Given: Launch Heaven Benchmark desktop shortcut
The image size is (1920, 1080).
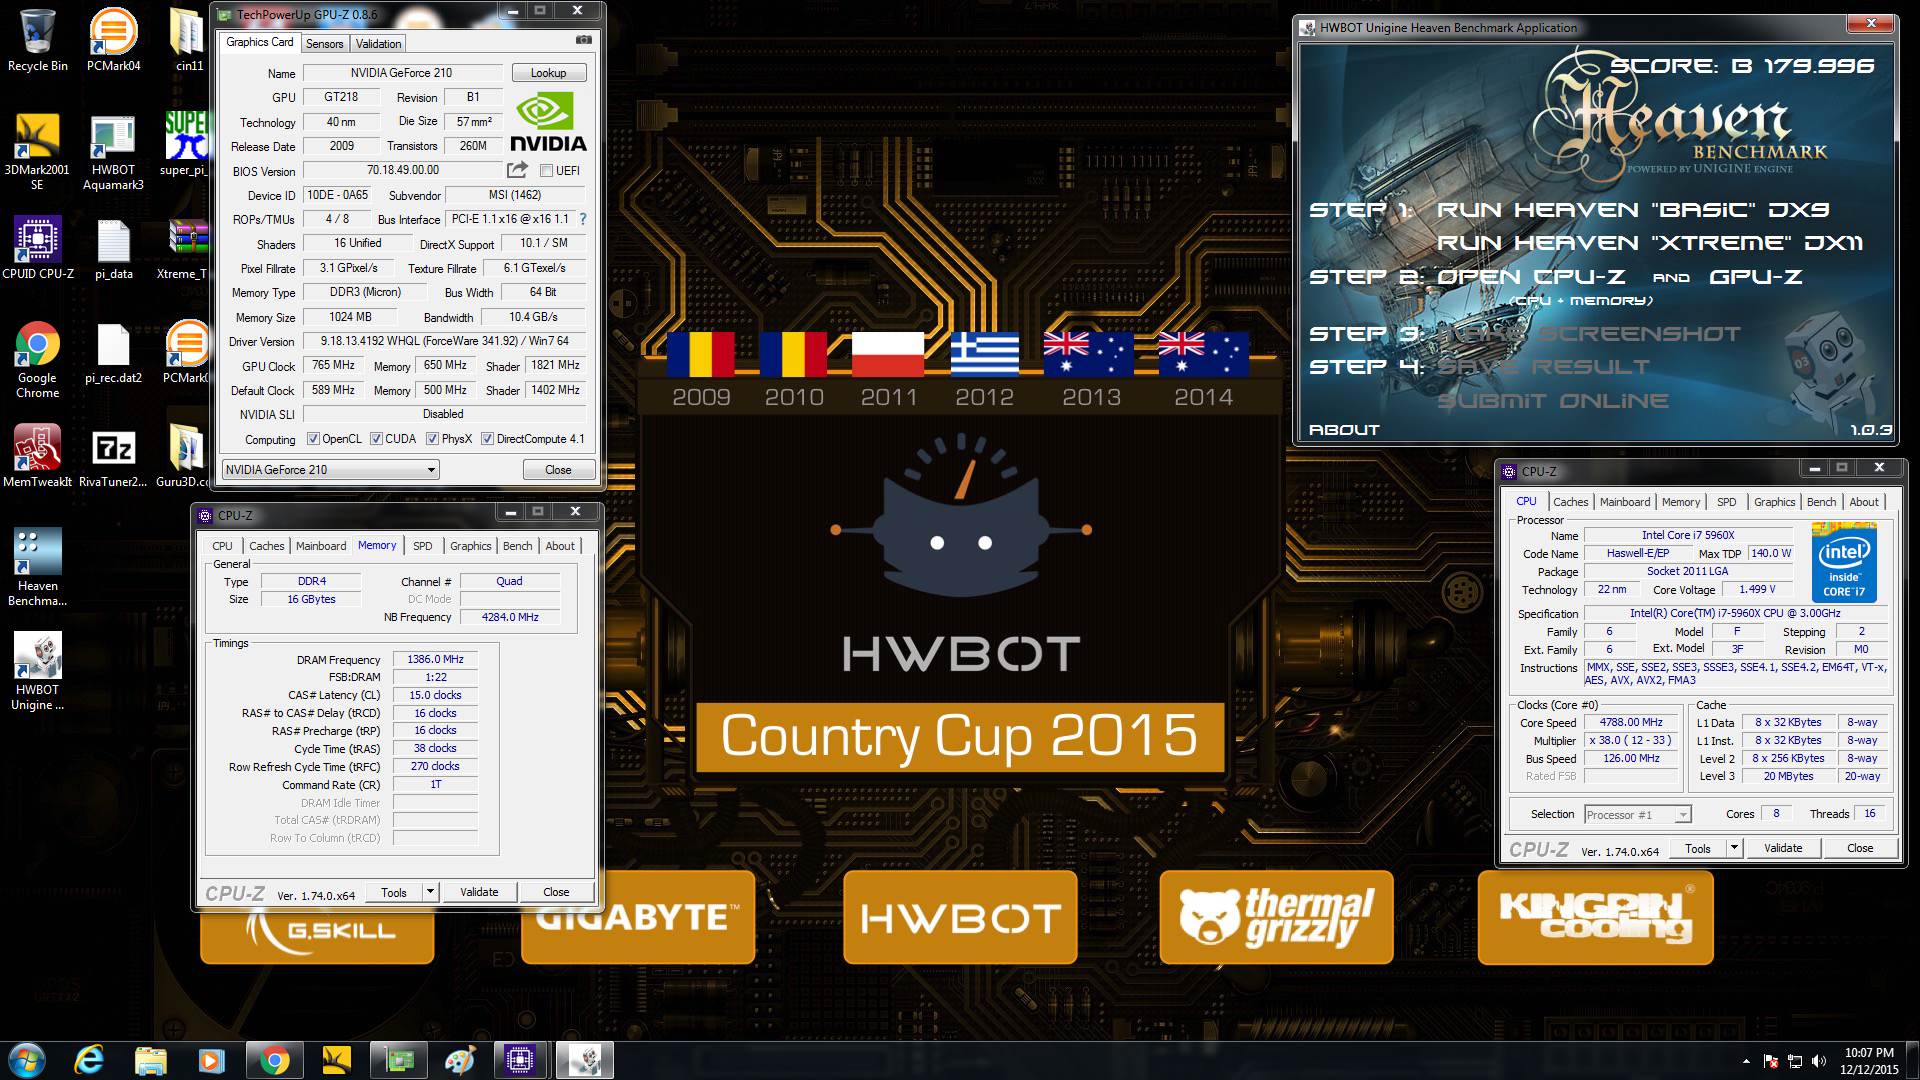Looking at the screenshot, I should click(38, 567).
